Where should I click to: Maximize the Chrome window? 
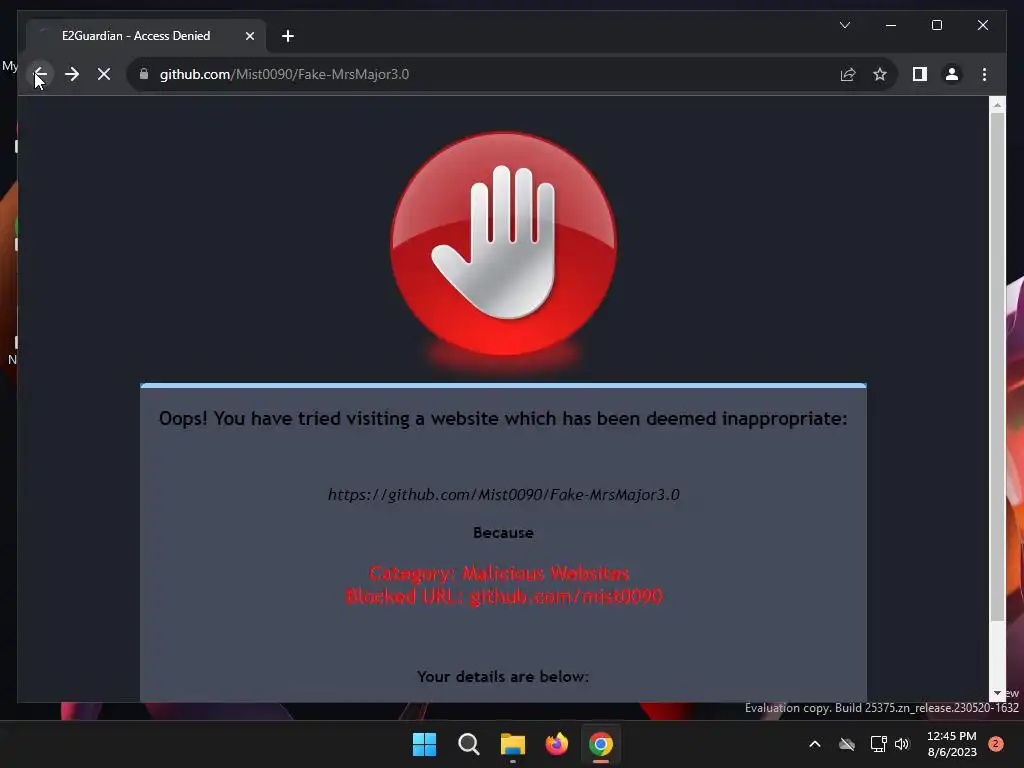point(936,25)
